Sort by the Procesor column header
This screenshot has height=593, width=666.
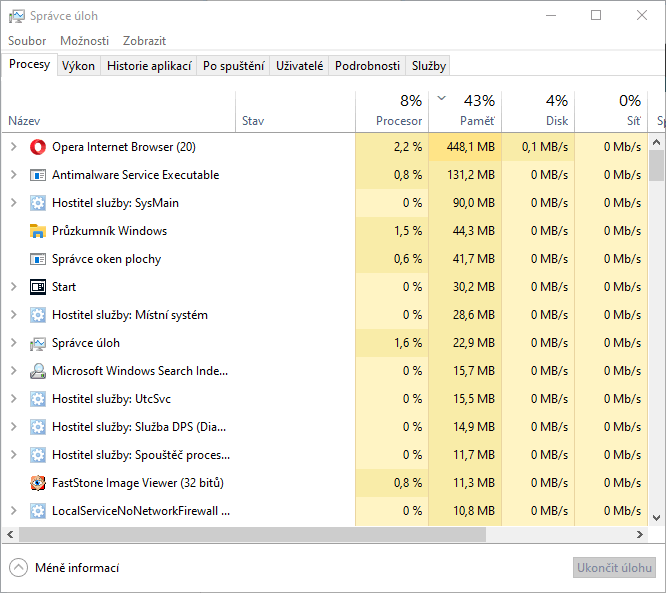point(392,111)
